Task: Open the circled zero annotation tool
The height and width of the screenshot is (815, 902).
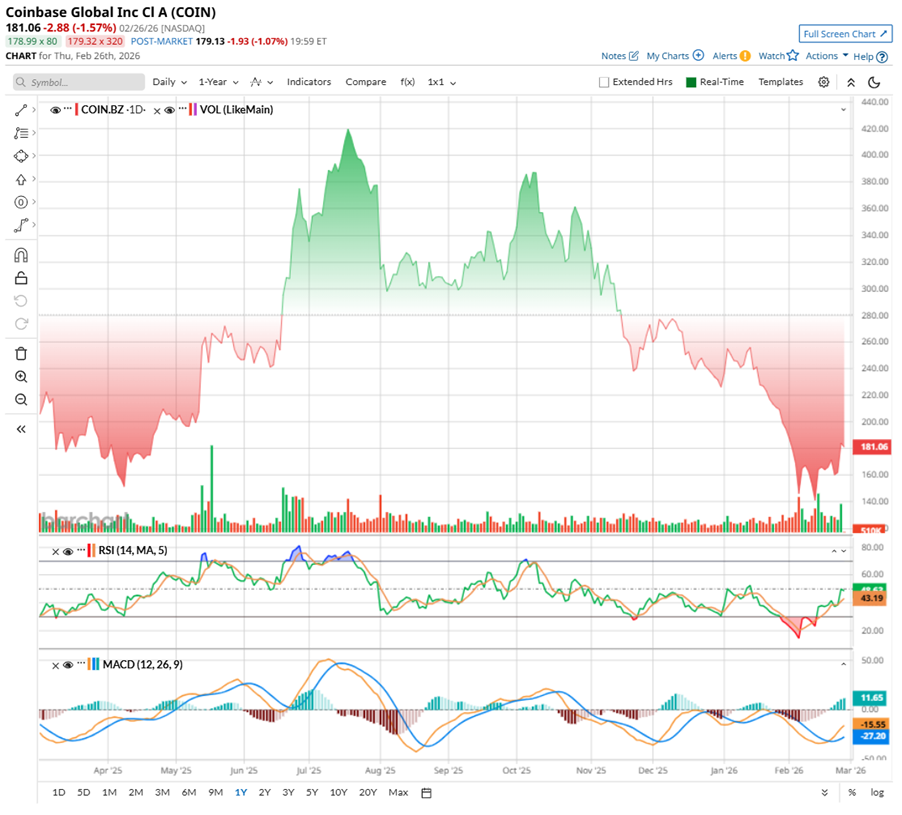Action: click(21, 202)
